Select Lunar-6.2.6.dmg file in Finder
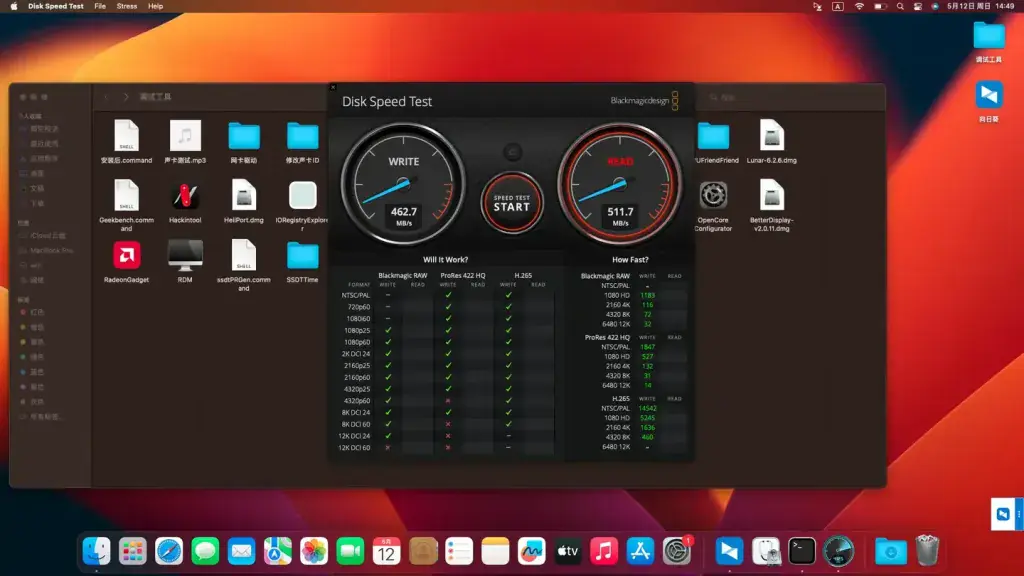Image resolution: width=1024 pixels, height=576 pixels. tap(771, 142)
